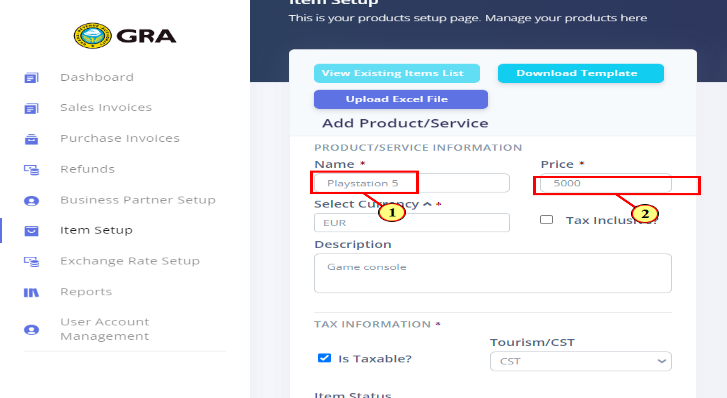
Task: Click the Exchange Rate Setup icon
Action: click(31, 262)
